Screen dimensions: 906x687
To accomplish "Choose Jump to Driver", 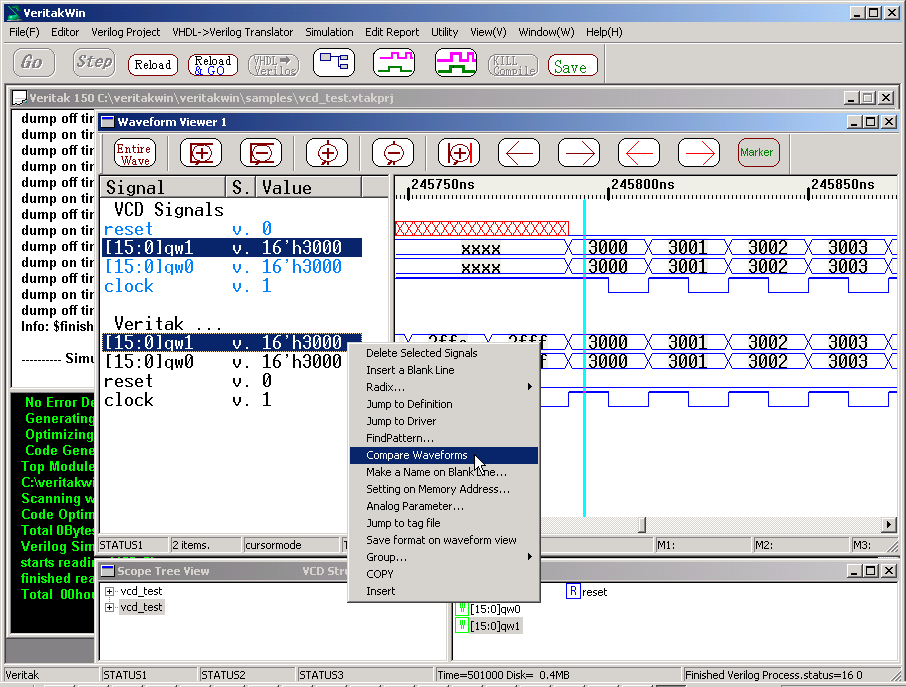I will click(444, 421).
